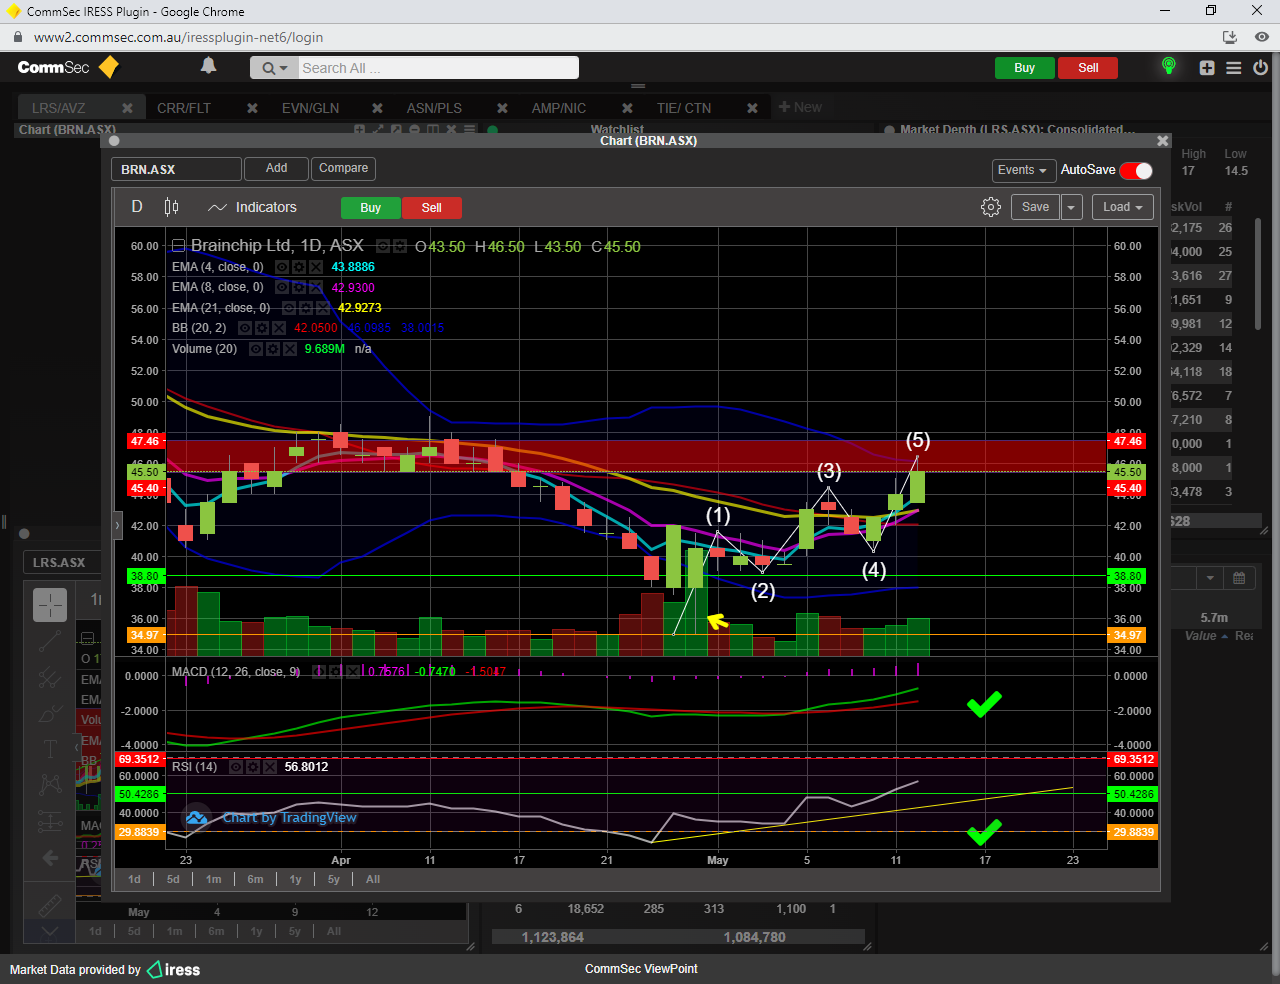Hide the EMA (21, close, 0) indicator

pyautogui.click(x=289, y=308)
